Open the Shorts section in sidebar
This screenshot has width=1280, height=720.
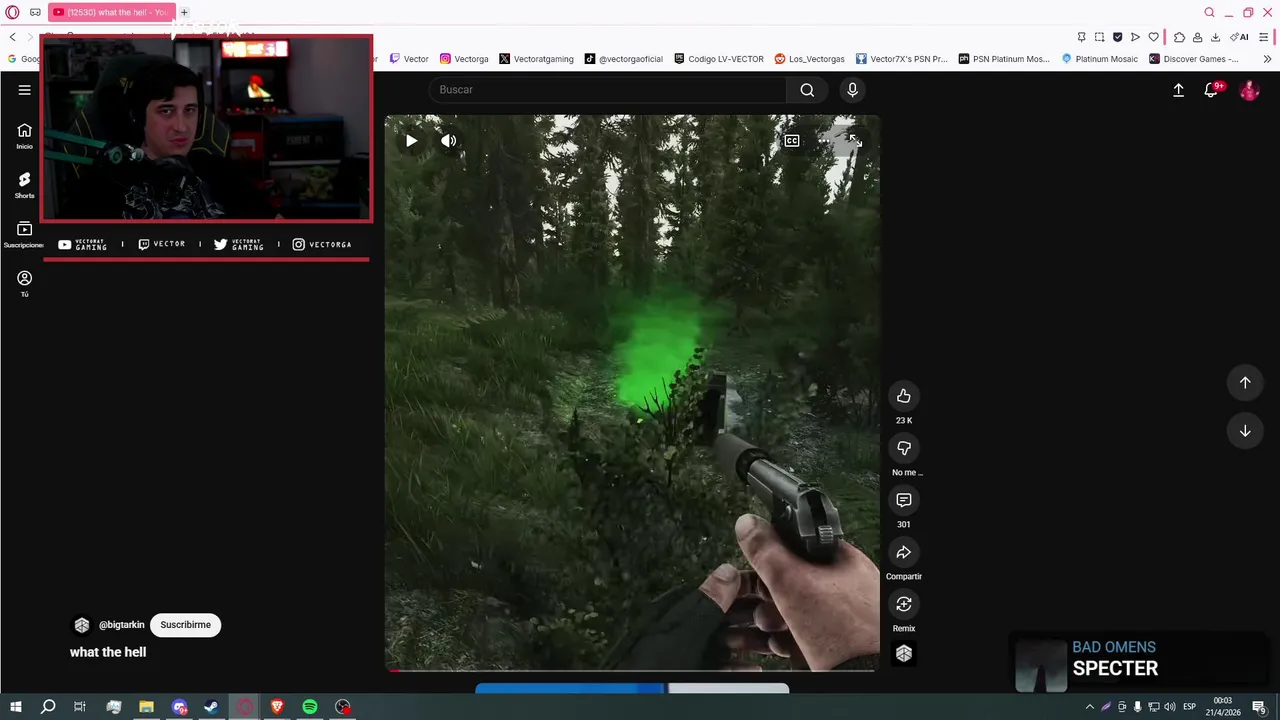(24, 185)
